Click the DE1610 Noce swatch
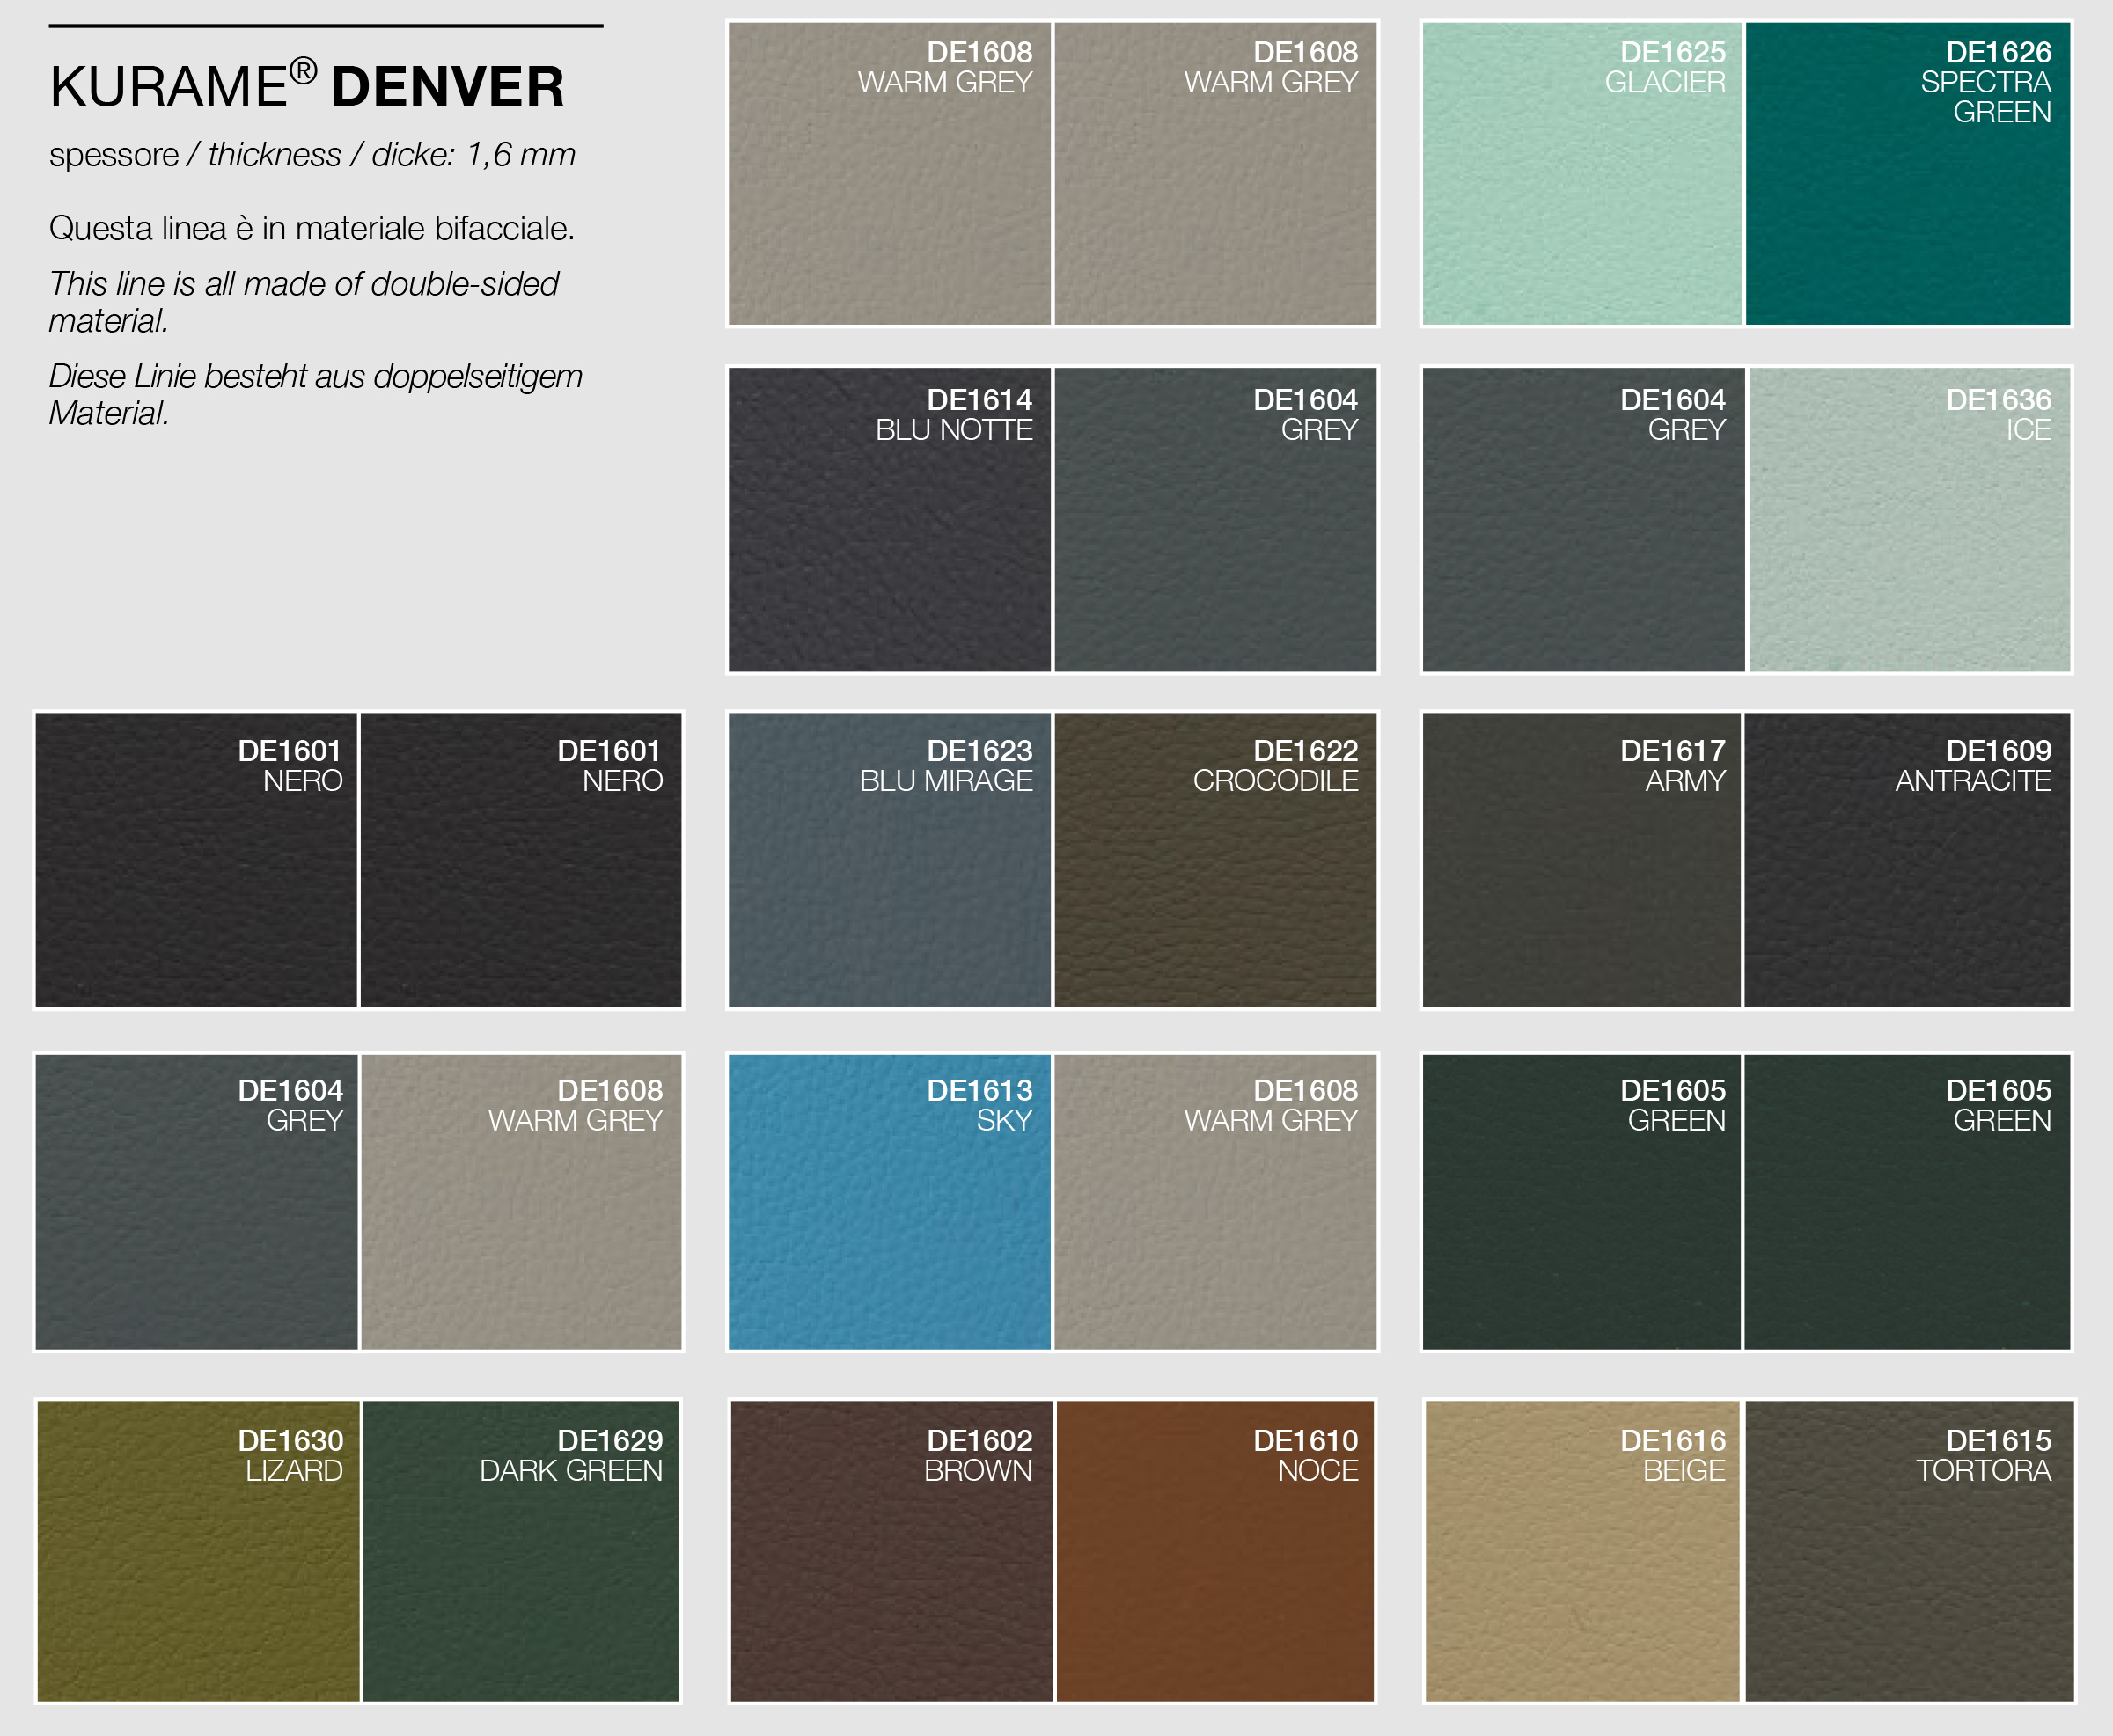Screen dimensions: 2113x1736 click(1215, 1550)
